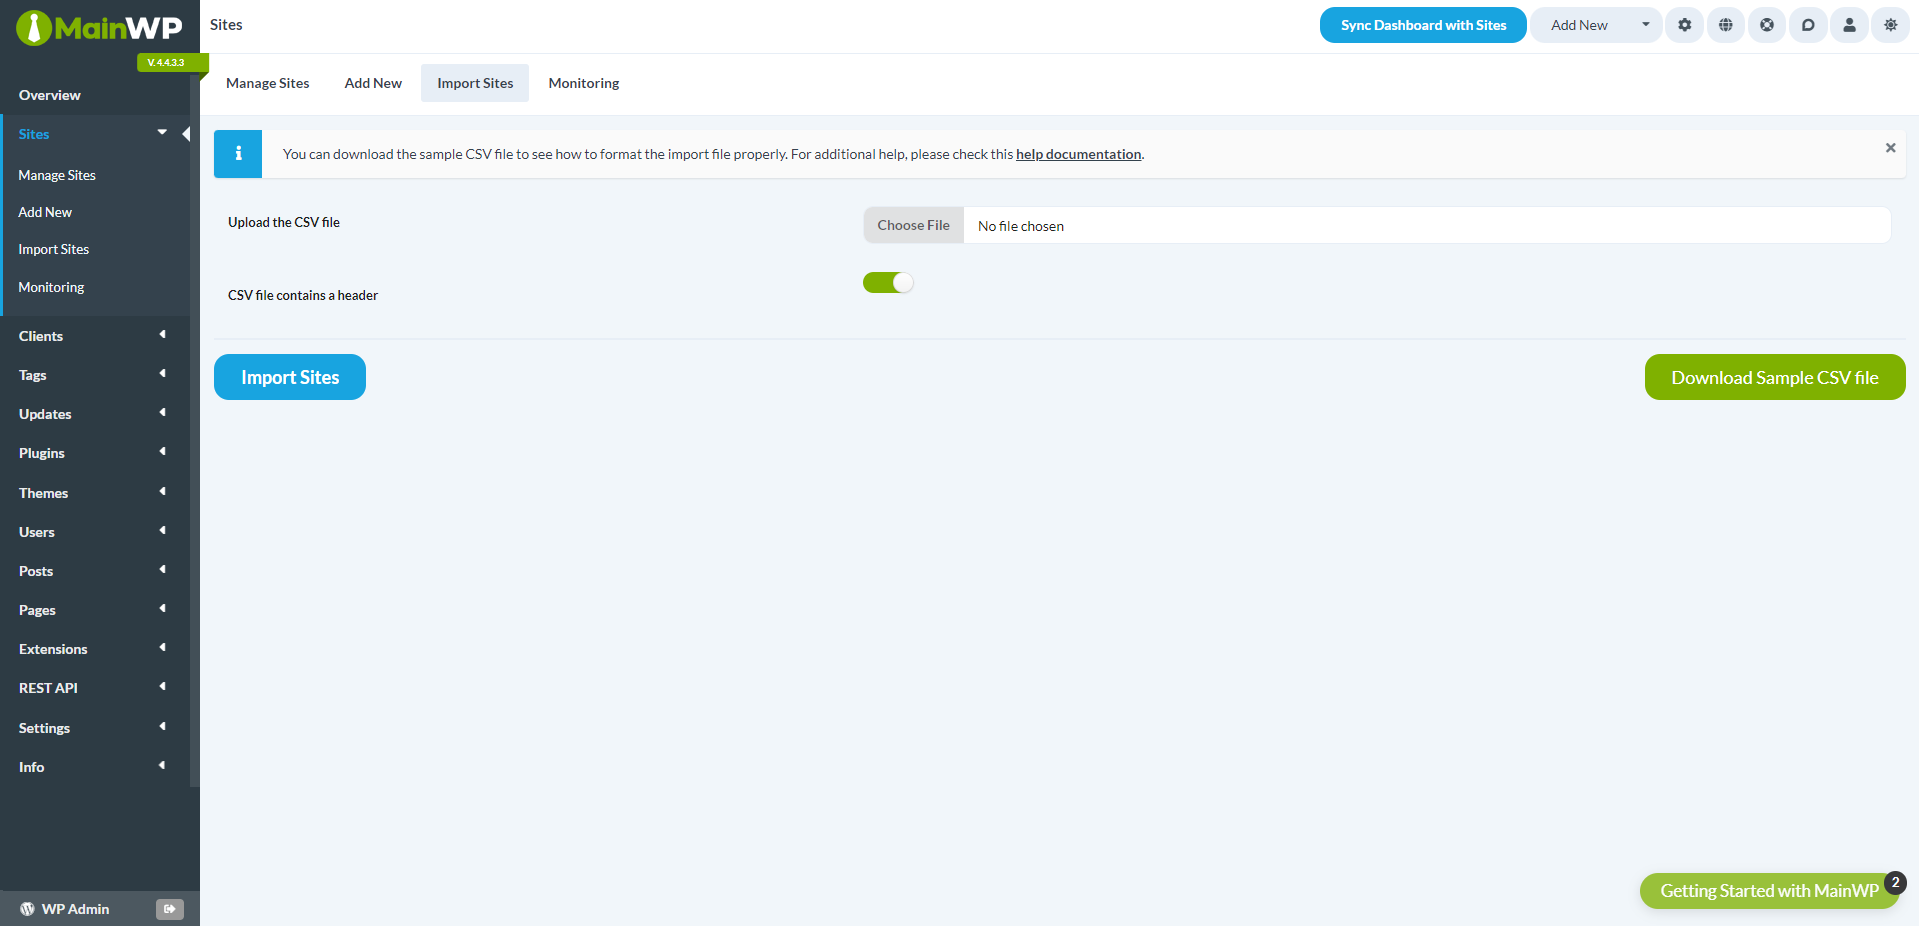Expand the REST API sidebar menu
Viewport: 1919px width, 926px height.
[x=162, y=687]
